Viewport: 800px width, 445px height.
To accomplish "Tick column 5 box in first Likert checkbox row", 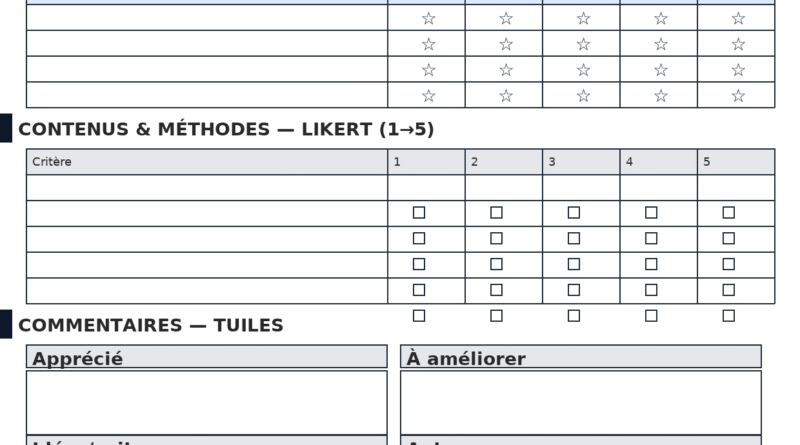I will coord(729,213).
